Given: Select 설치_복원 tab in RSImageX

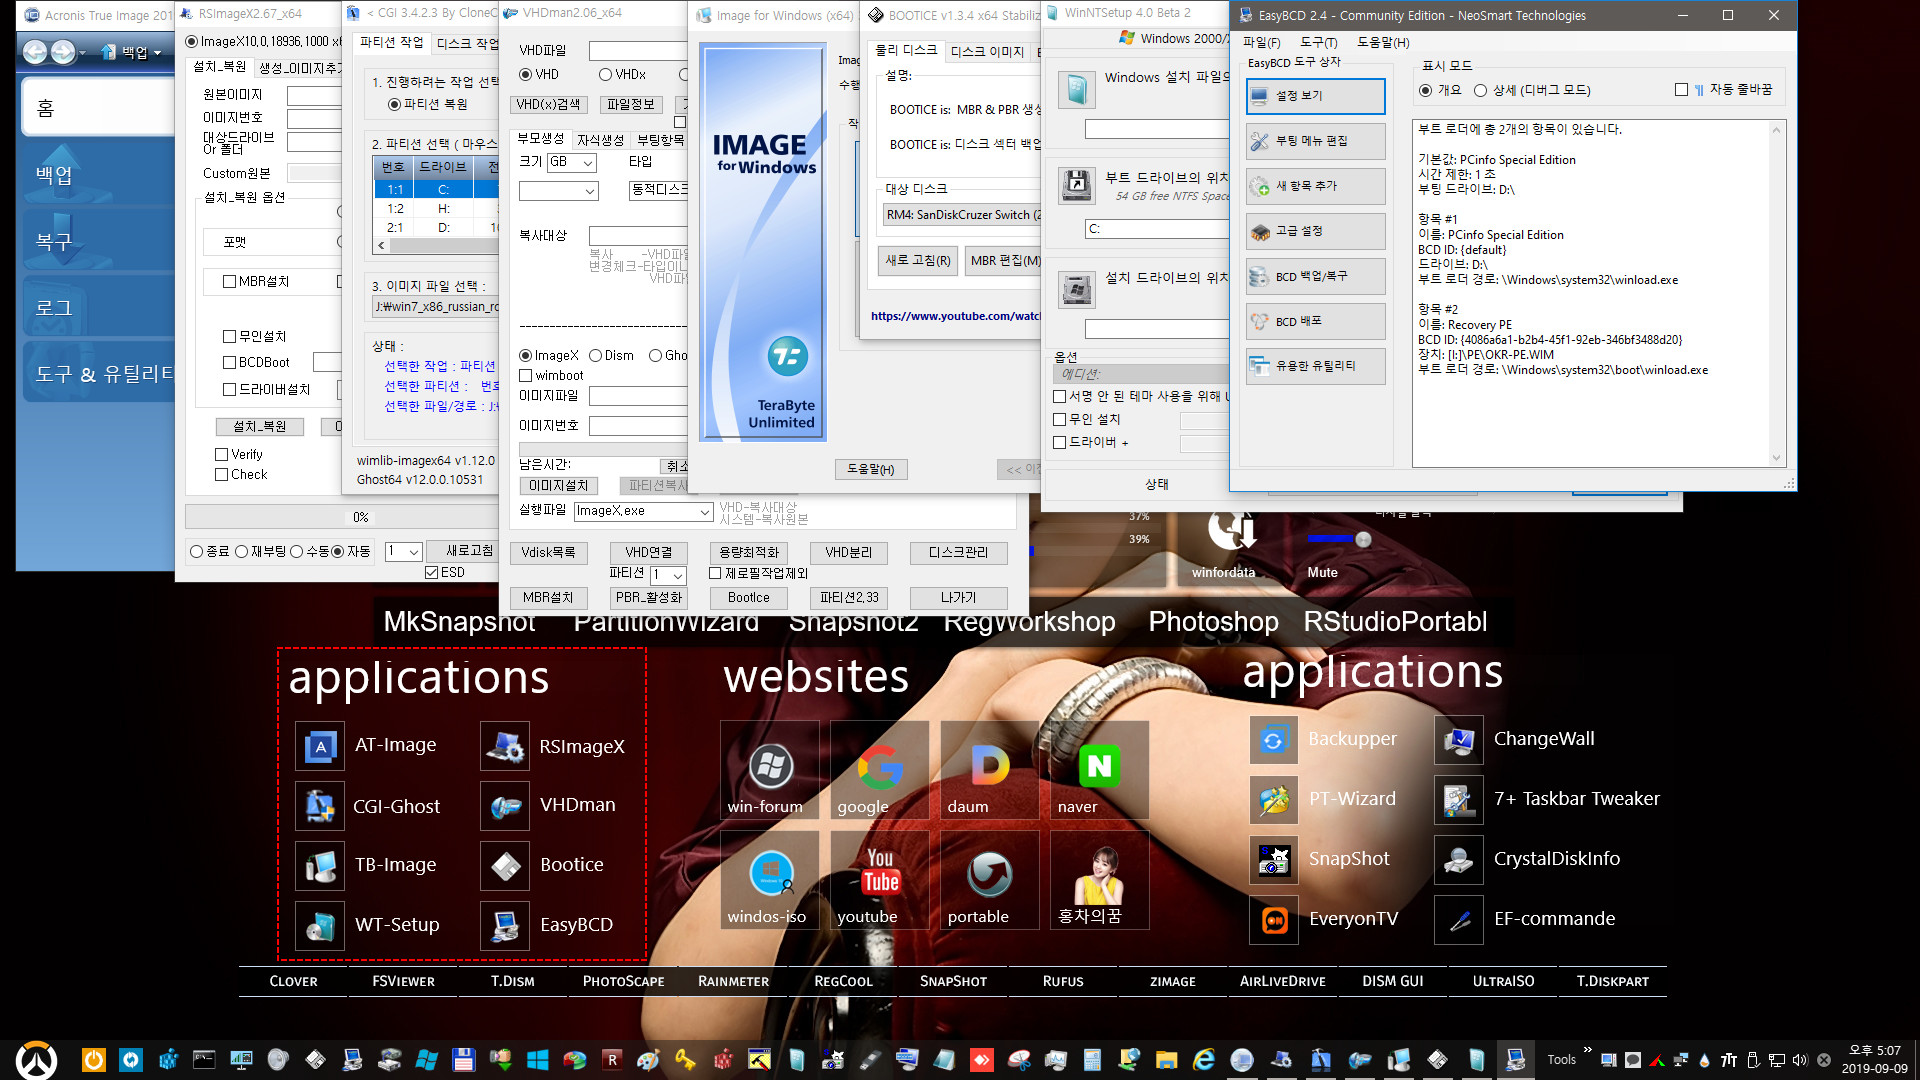Looking at the screenshot, I should [x=219, y=67].
